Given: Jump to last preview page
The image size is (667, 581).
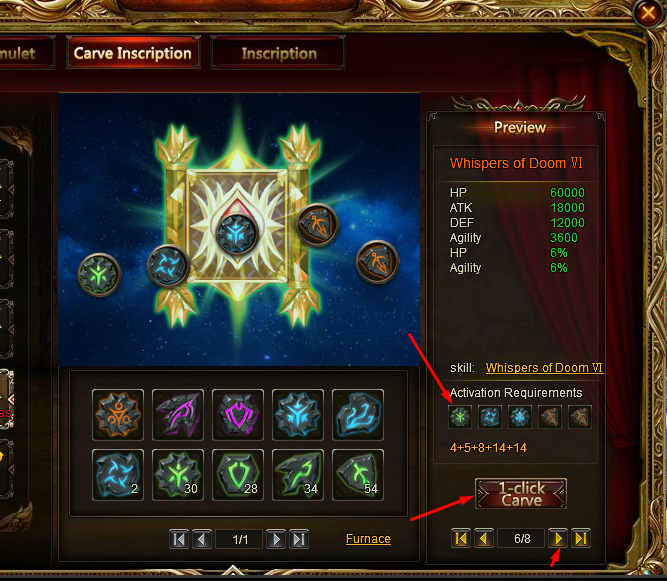Looking at the screenshot, I should [x=581, y=539].
